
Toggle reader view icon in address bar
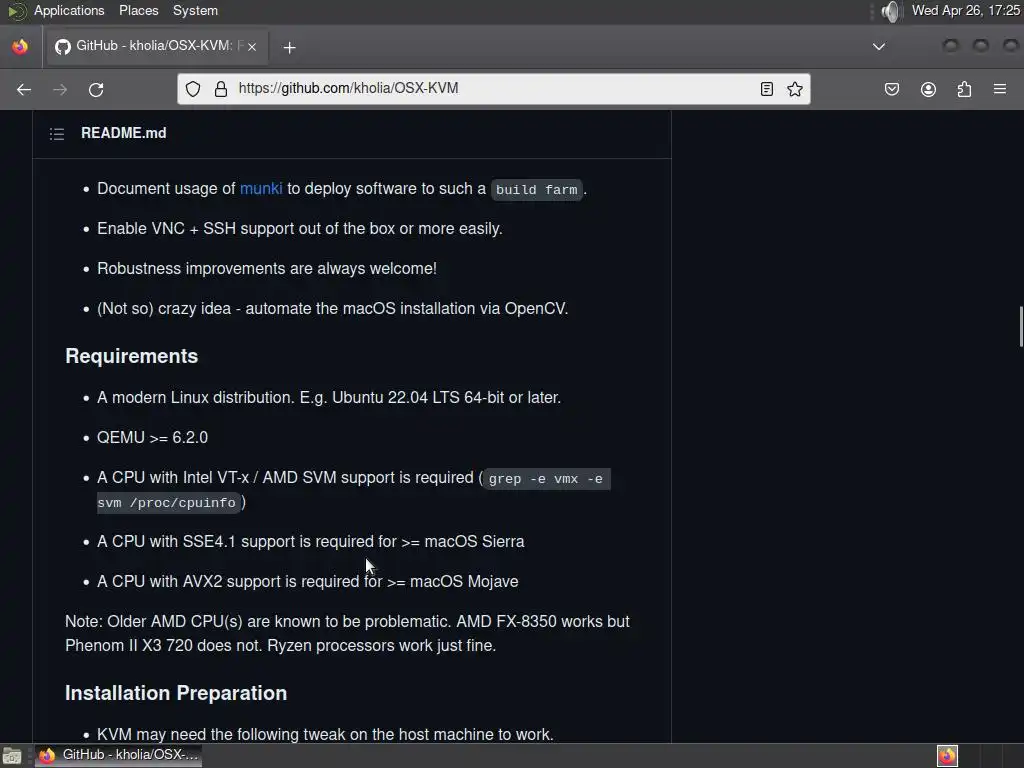[767, 89]
